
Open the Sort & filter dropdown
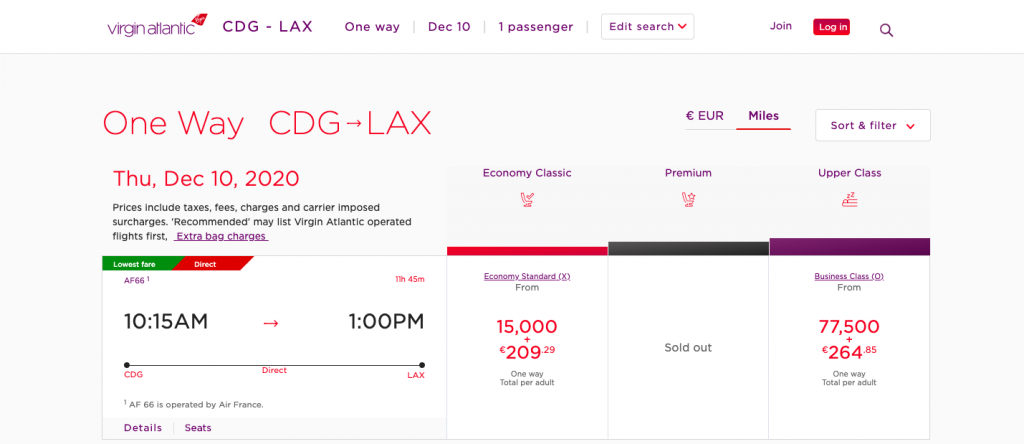tap(872, 125)
